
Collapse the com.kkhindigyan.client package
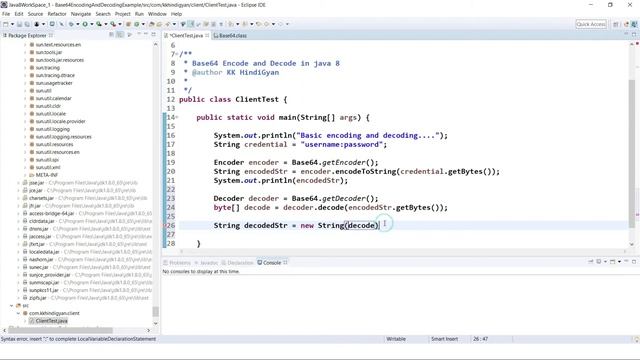18,313
